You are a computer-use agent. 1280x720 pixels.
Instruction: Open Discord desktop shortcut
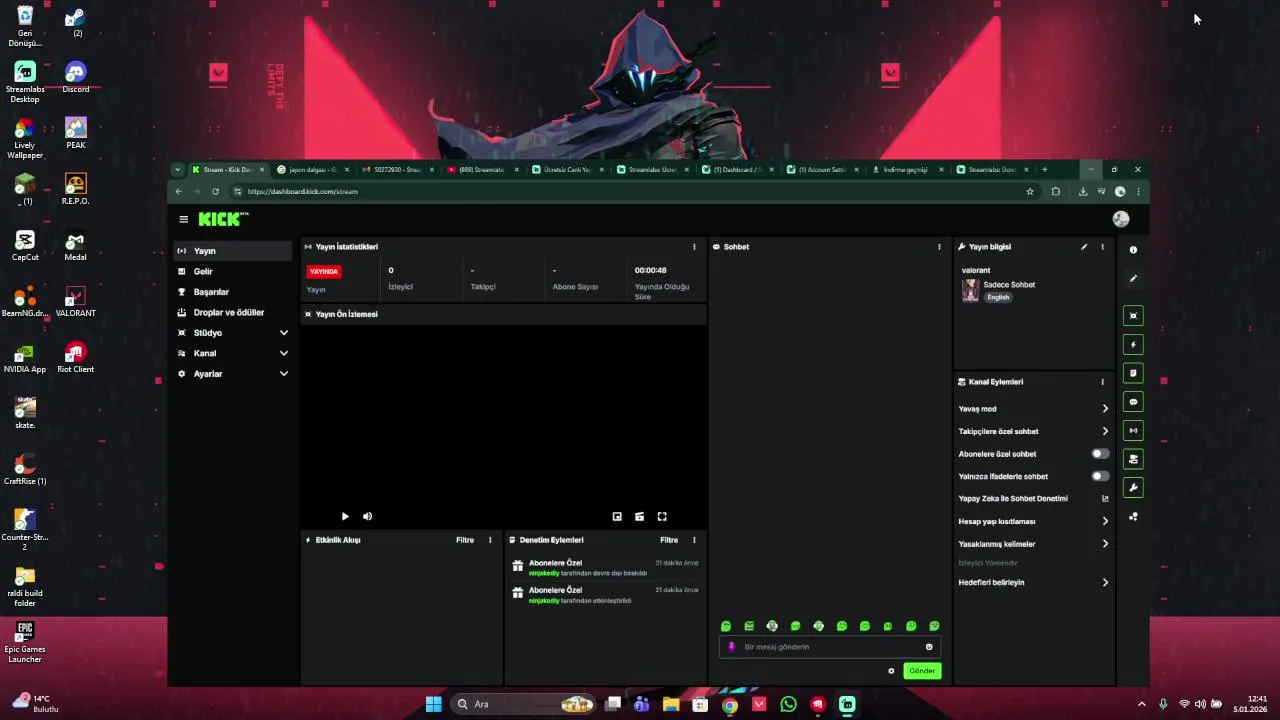click(x=76, y=77)
